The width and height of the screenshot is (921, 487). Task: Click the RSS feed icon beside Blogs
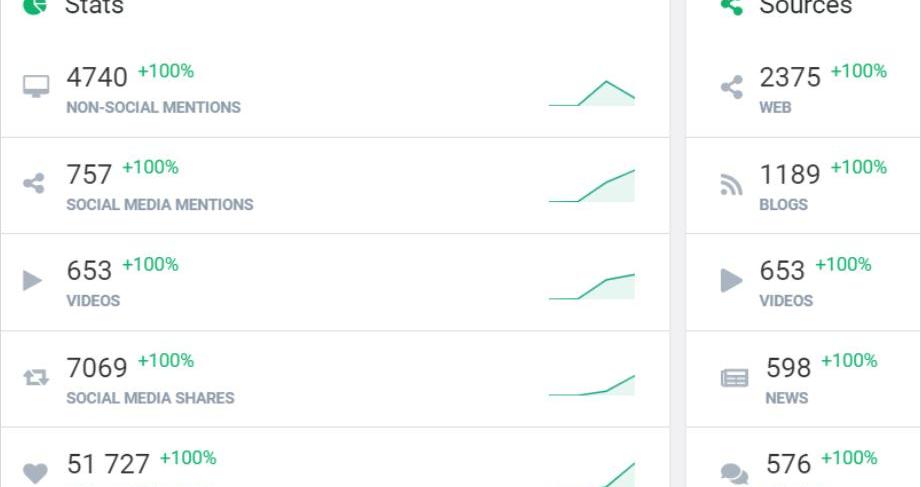[x=732, y=185]
